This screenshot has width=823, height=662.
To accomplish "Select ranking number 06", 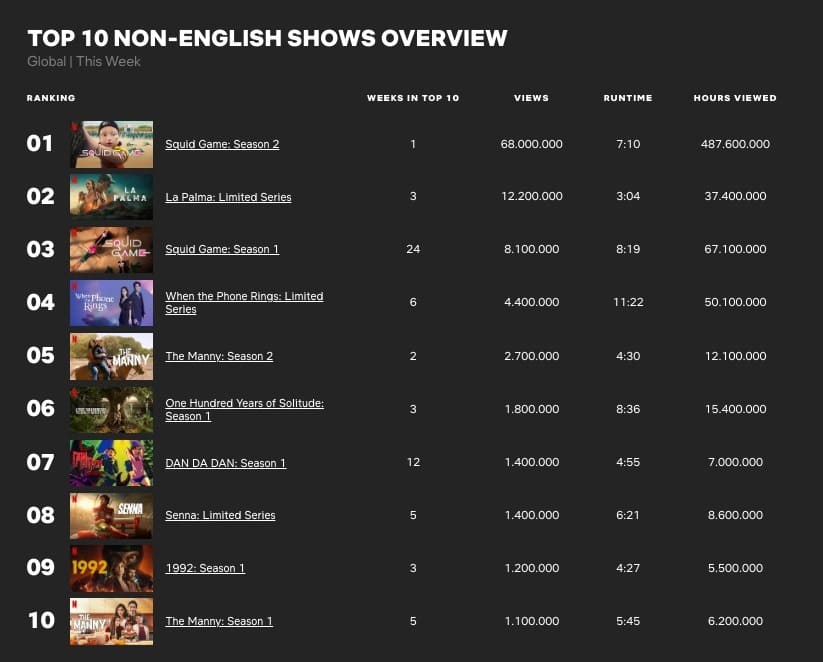I will 40,408.
